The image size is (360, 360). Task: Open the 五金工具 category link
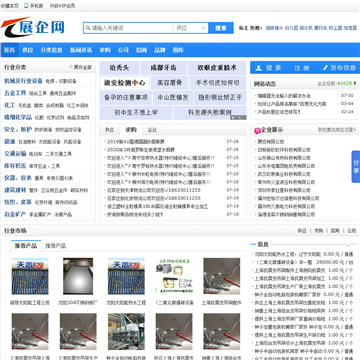[15, 93]
